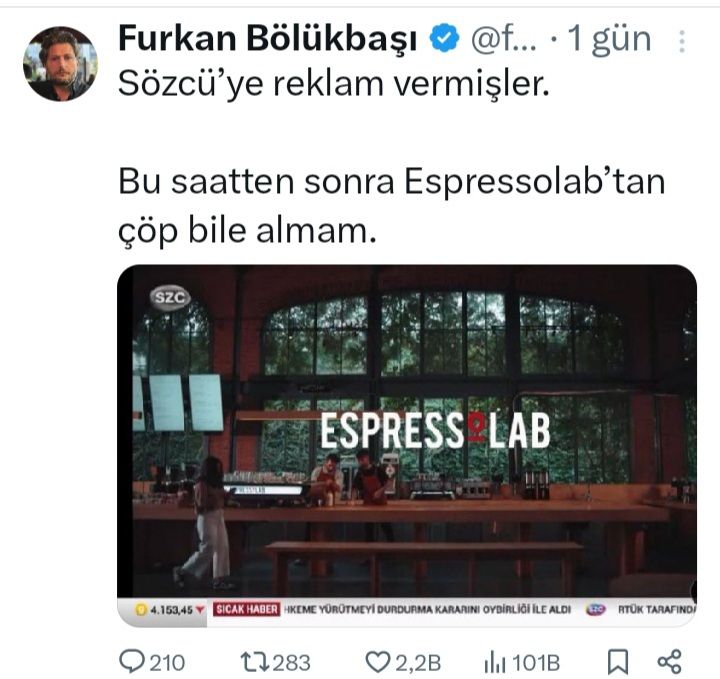Open Furkan Bölükbaşı's profile picture
720x679 pixels.
(x=60, y=63)
